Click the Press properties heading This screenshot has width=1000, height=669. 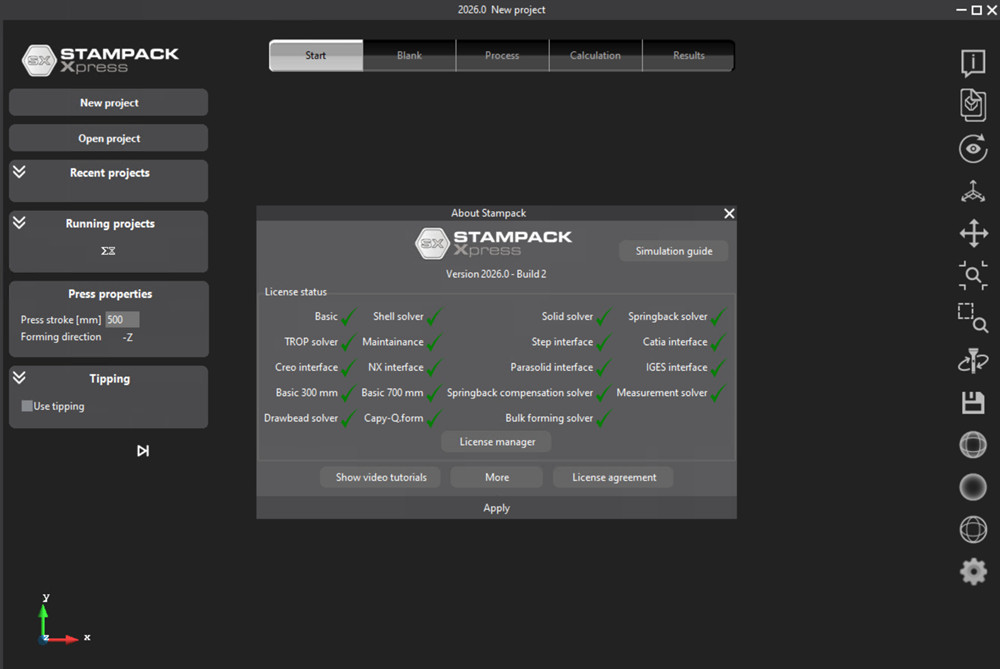point(110,294)
